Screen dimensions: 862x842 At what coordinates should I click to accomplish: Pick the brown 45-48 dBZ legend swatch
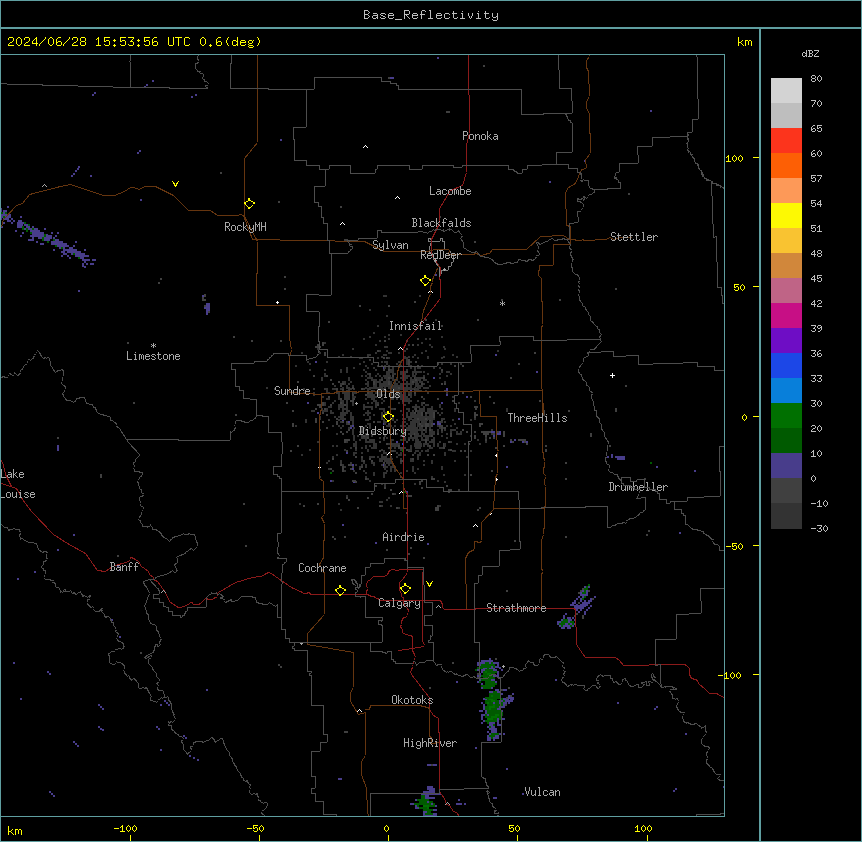pos(786,265)
